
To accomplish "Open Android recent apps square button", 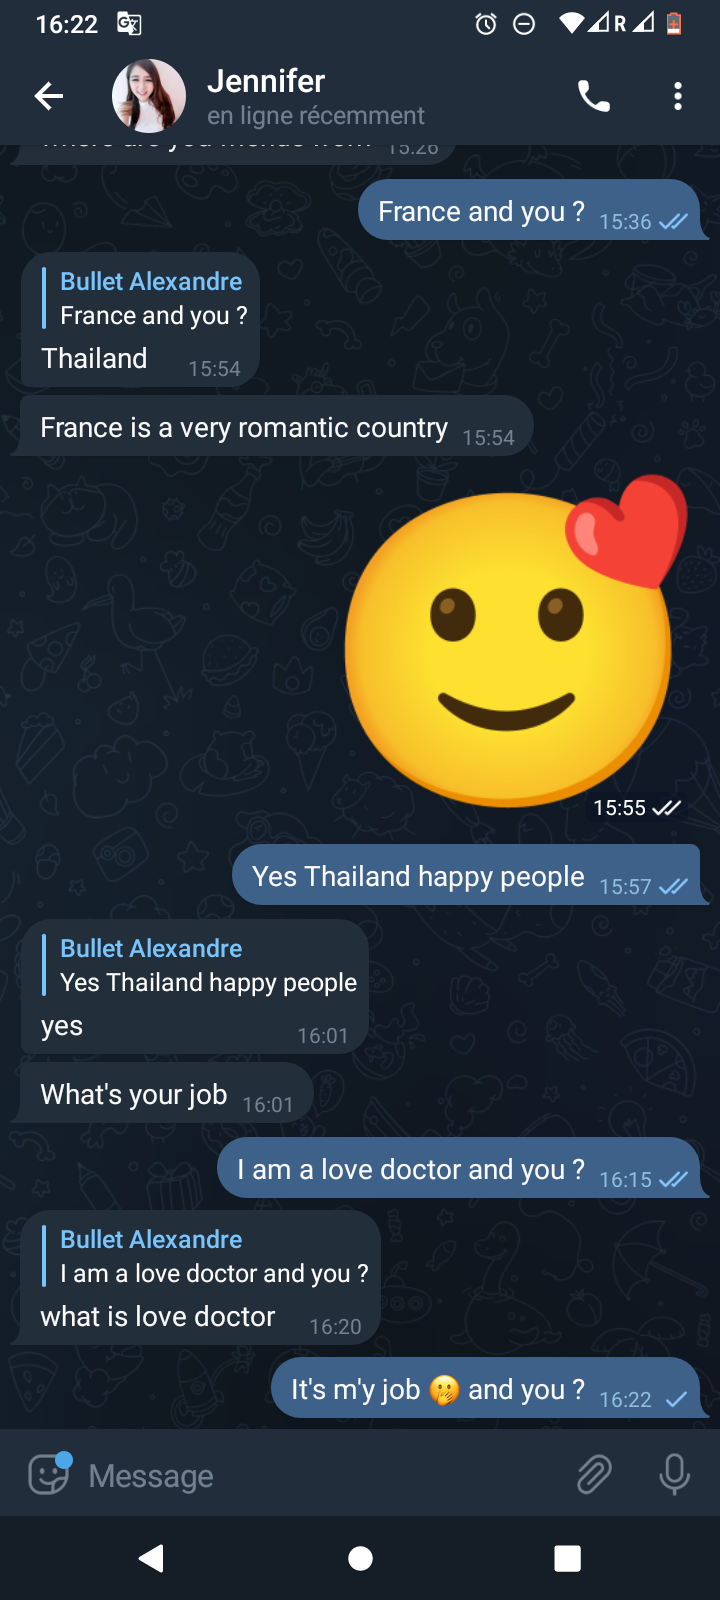I will 568,1558.
